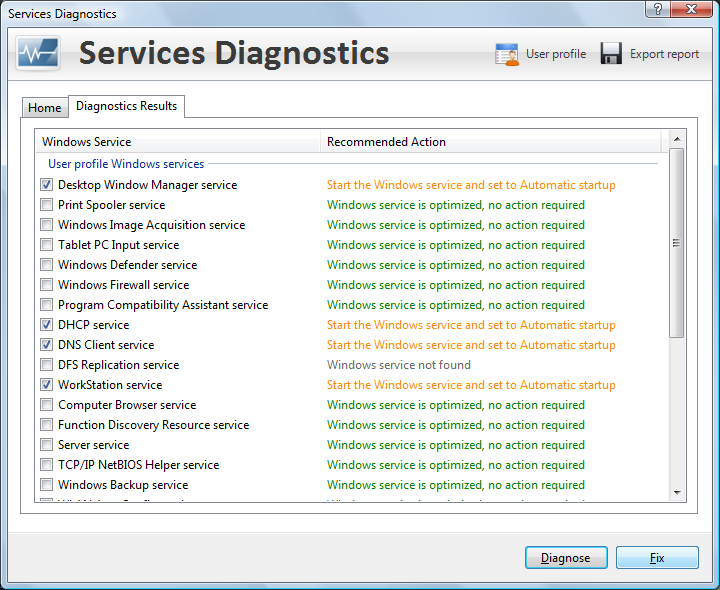Click the scrollbar up arrow
This screenshot has height=590, width=720.
[x=677, y=139]
